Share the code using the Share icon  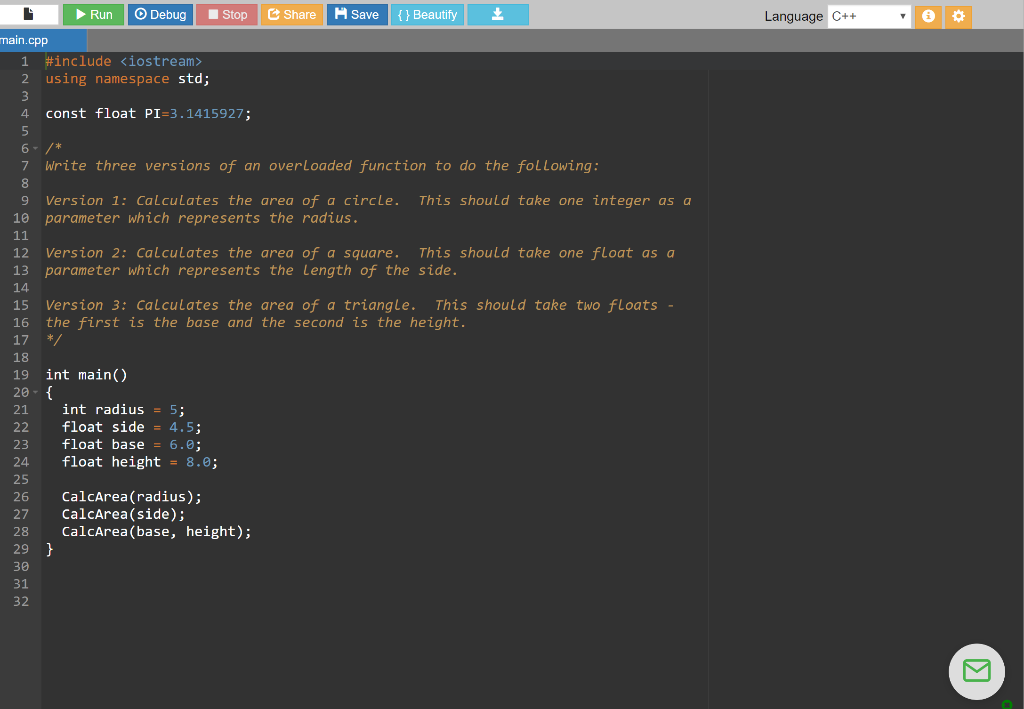(x=292, y=15)
